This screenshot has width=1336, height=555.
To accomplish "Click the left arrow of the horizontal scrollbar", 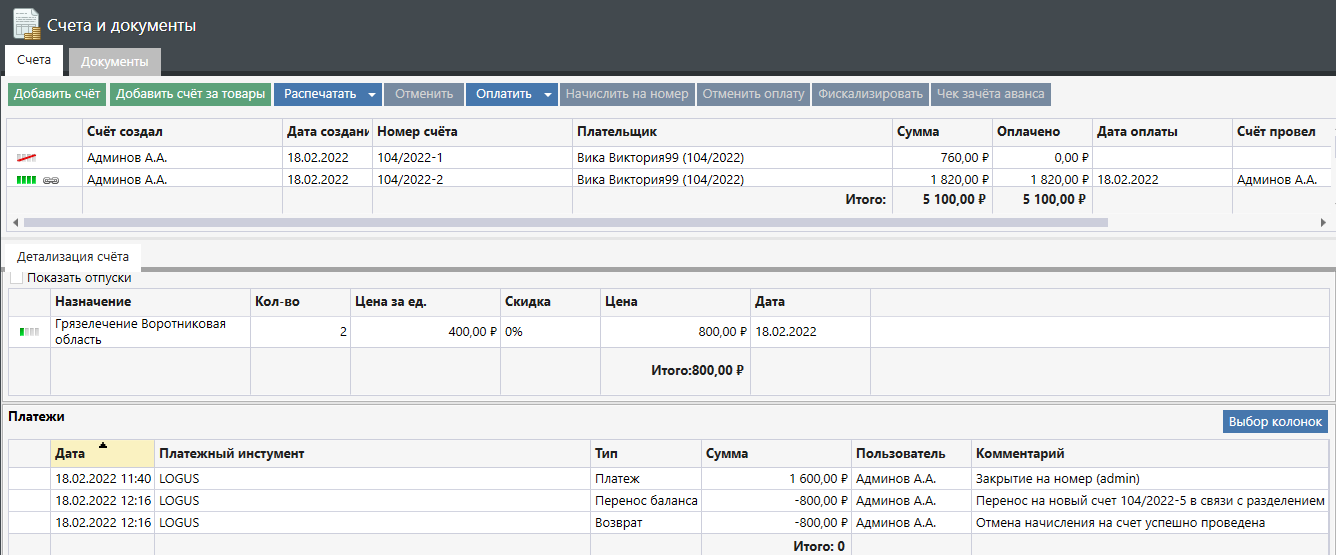I will coord(14,222).
